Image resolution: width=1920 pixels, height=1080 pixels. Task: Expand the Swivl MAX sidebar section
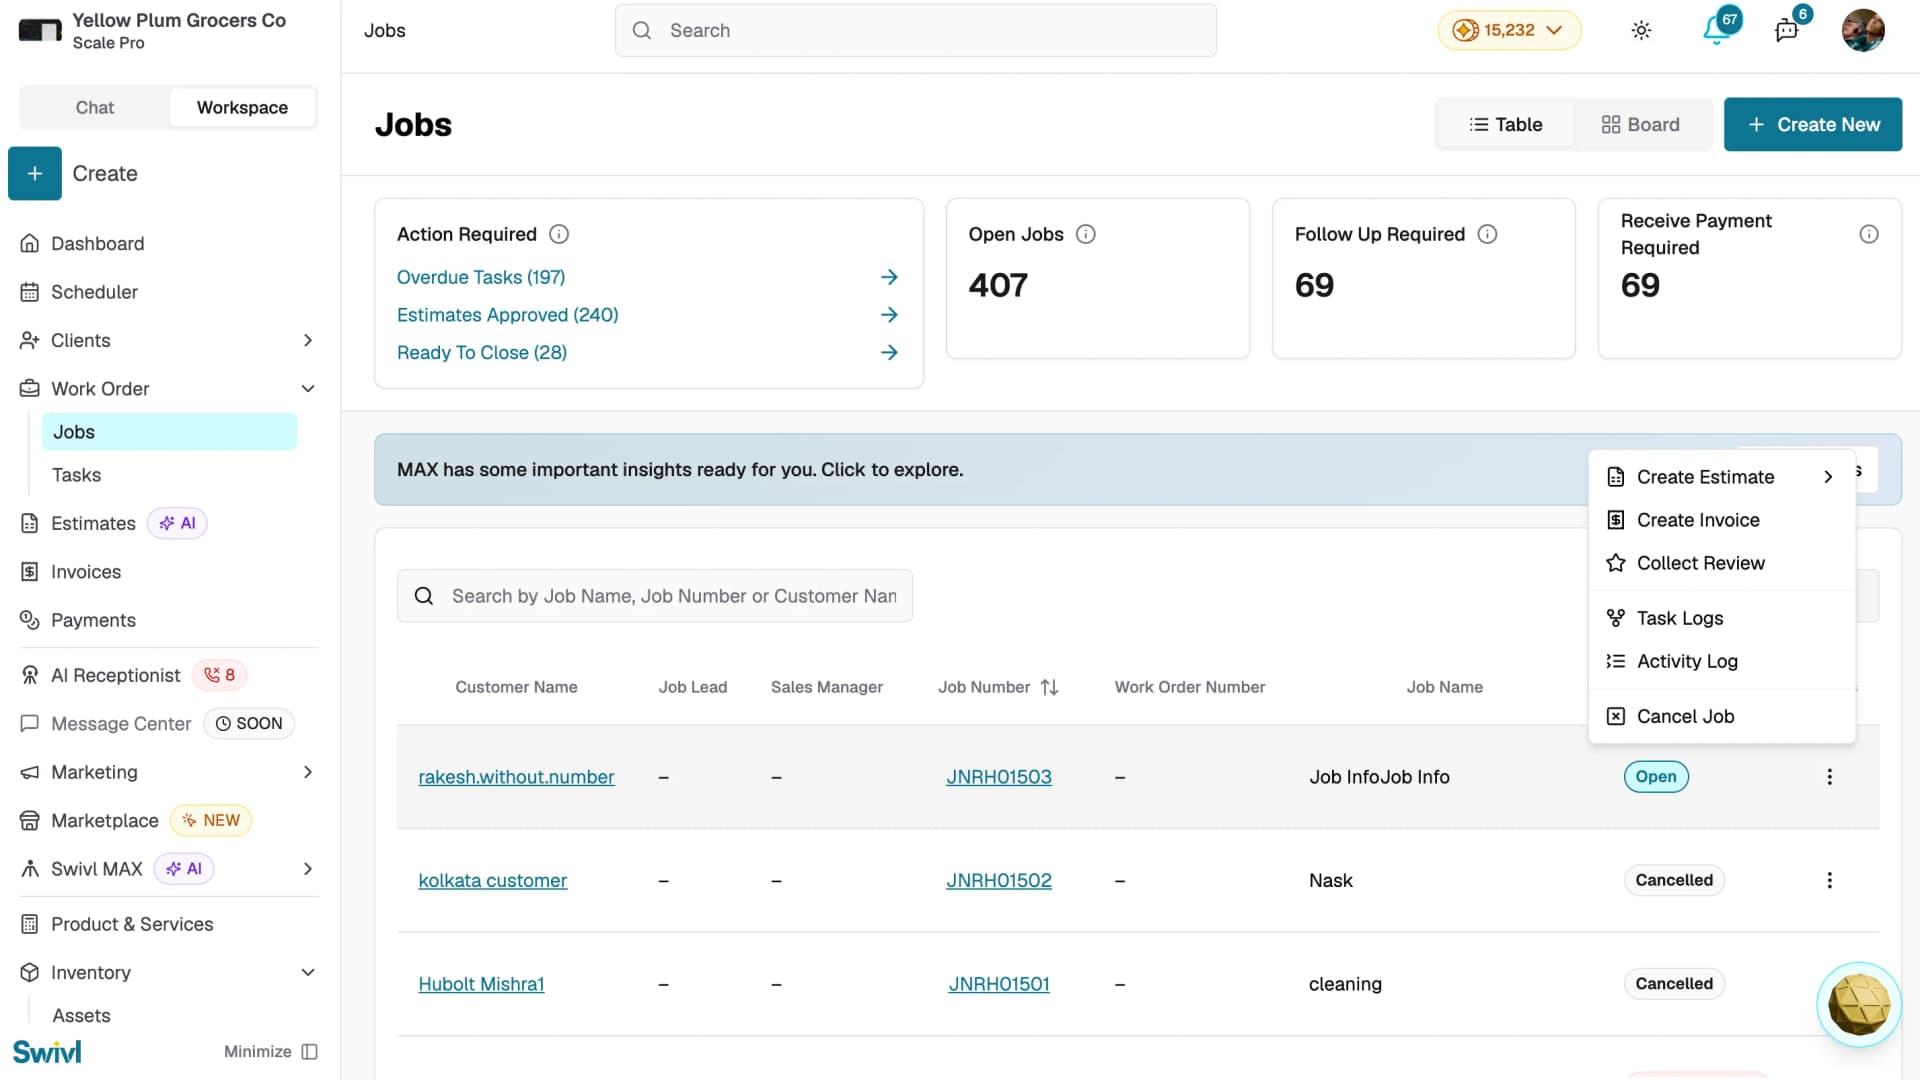(x=308, y=869)
